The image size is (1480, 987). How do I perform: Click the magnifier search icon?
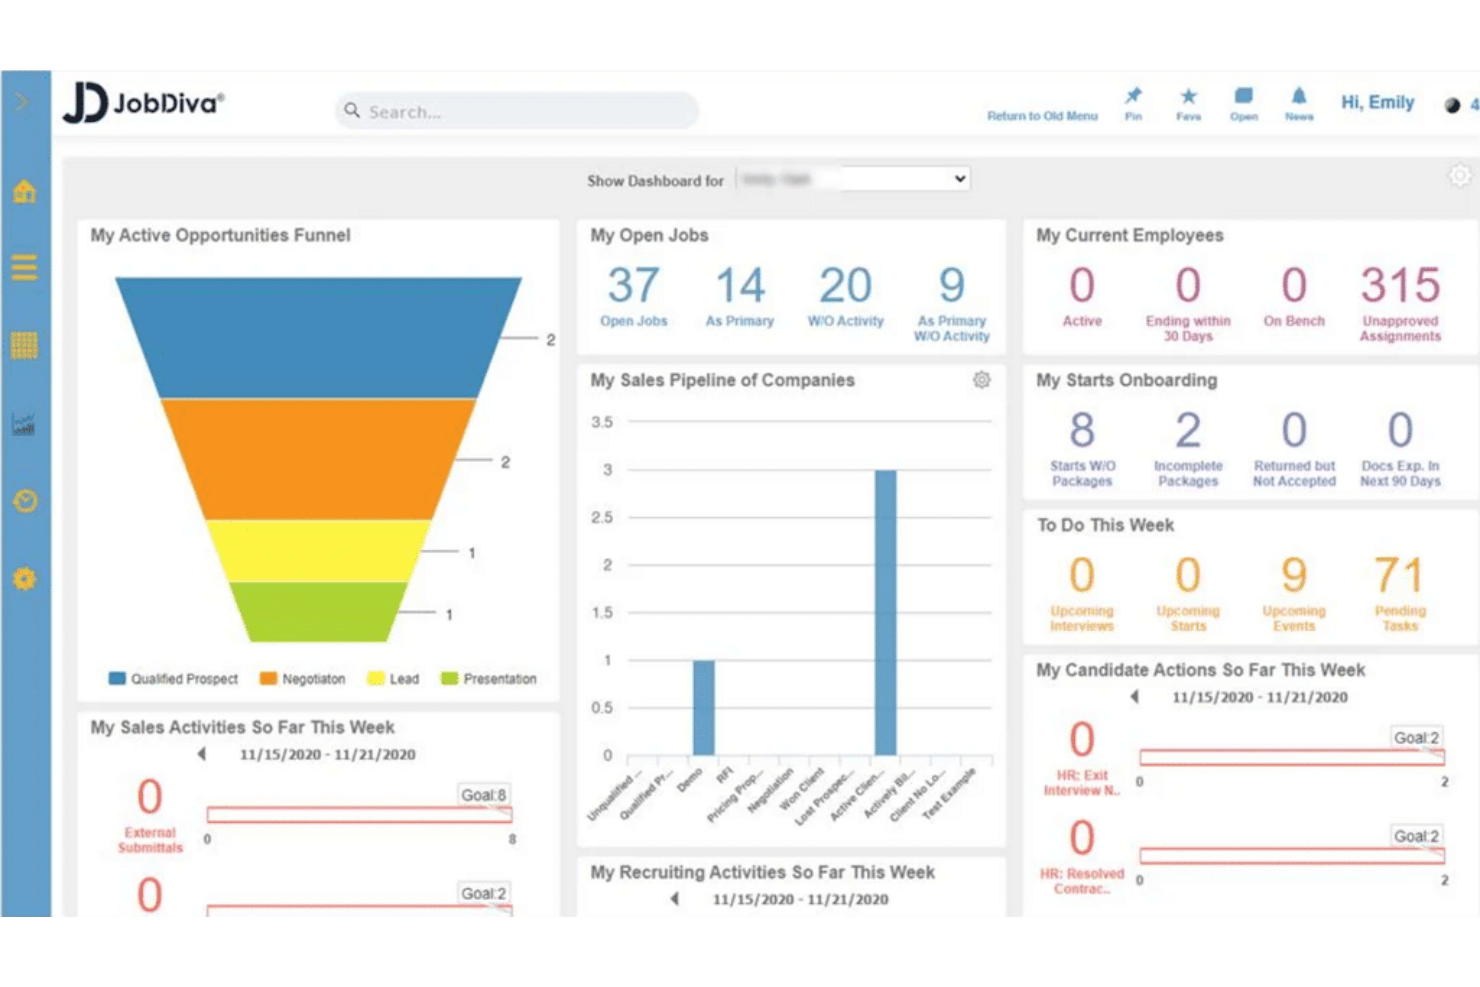tap(352, 111)
